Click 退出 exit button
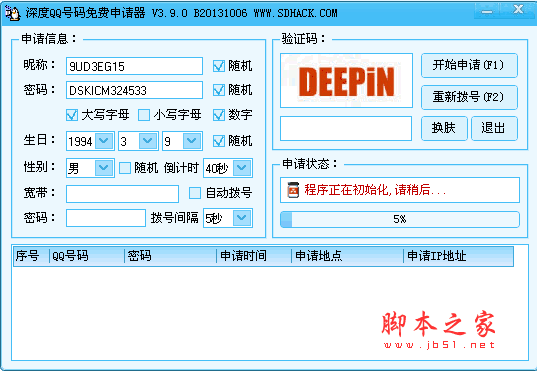Screen dimensions: 537x371 tap(494, 128)
